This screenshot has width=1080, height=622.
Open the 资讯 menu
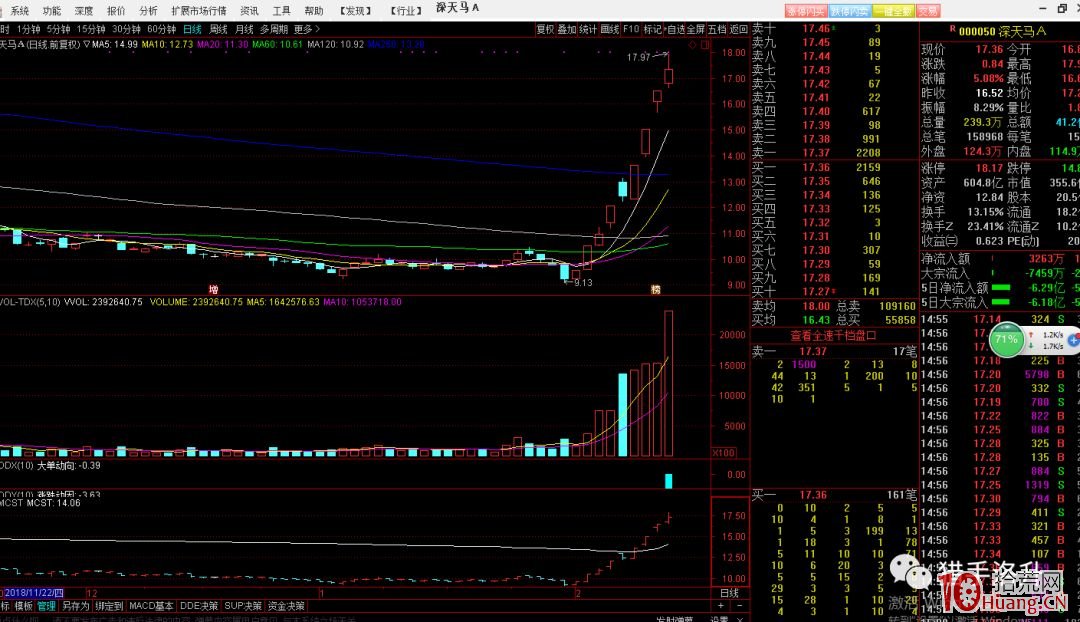(249, 10)
